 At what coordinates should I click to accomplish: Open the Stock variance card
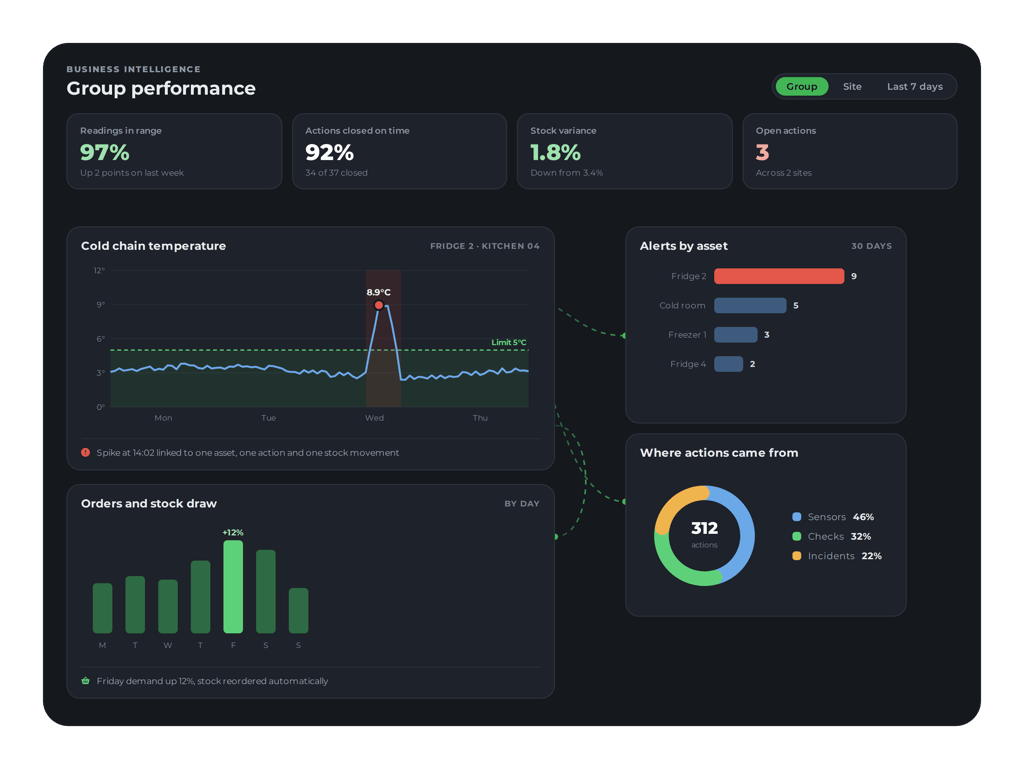tap(624, 151)
